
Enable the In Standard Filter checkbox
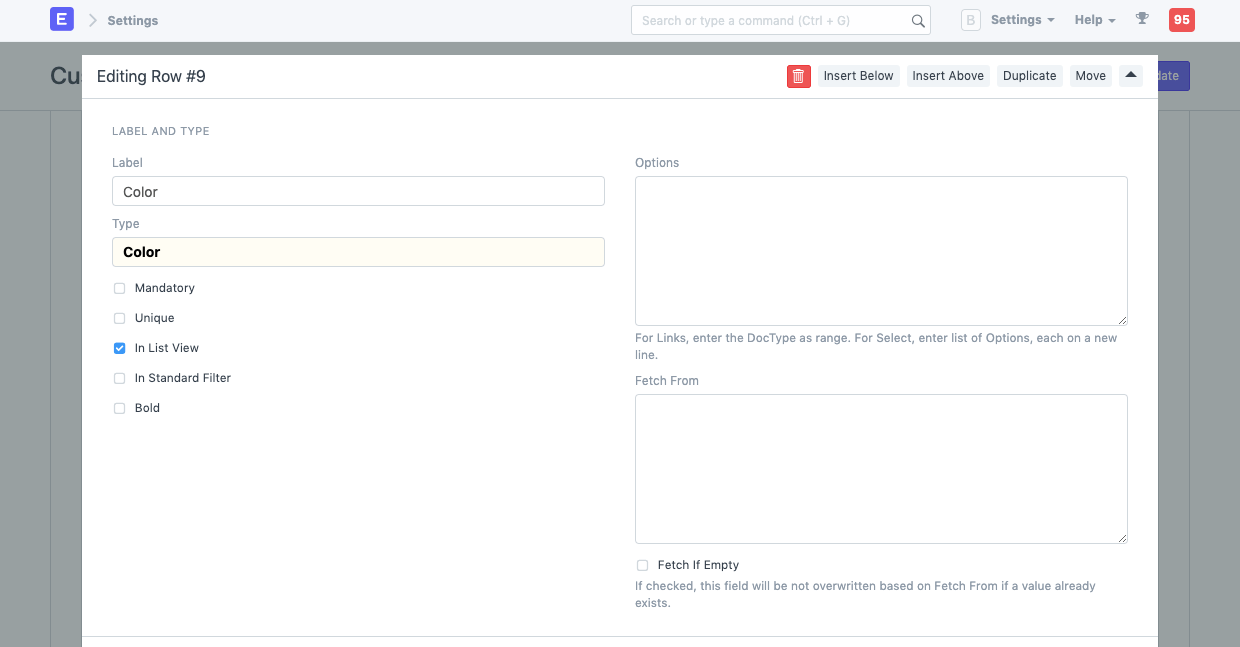tap(119, 378)
